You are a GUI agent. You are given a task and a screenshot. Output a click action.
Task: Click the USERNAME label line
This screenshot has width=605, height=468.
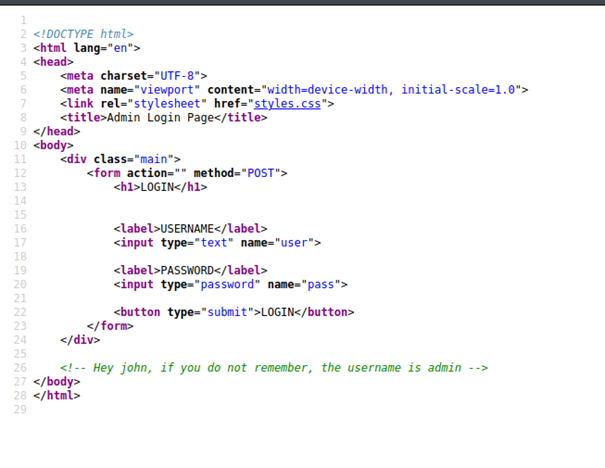pos(190,228)
